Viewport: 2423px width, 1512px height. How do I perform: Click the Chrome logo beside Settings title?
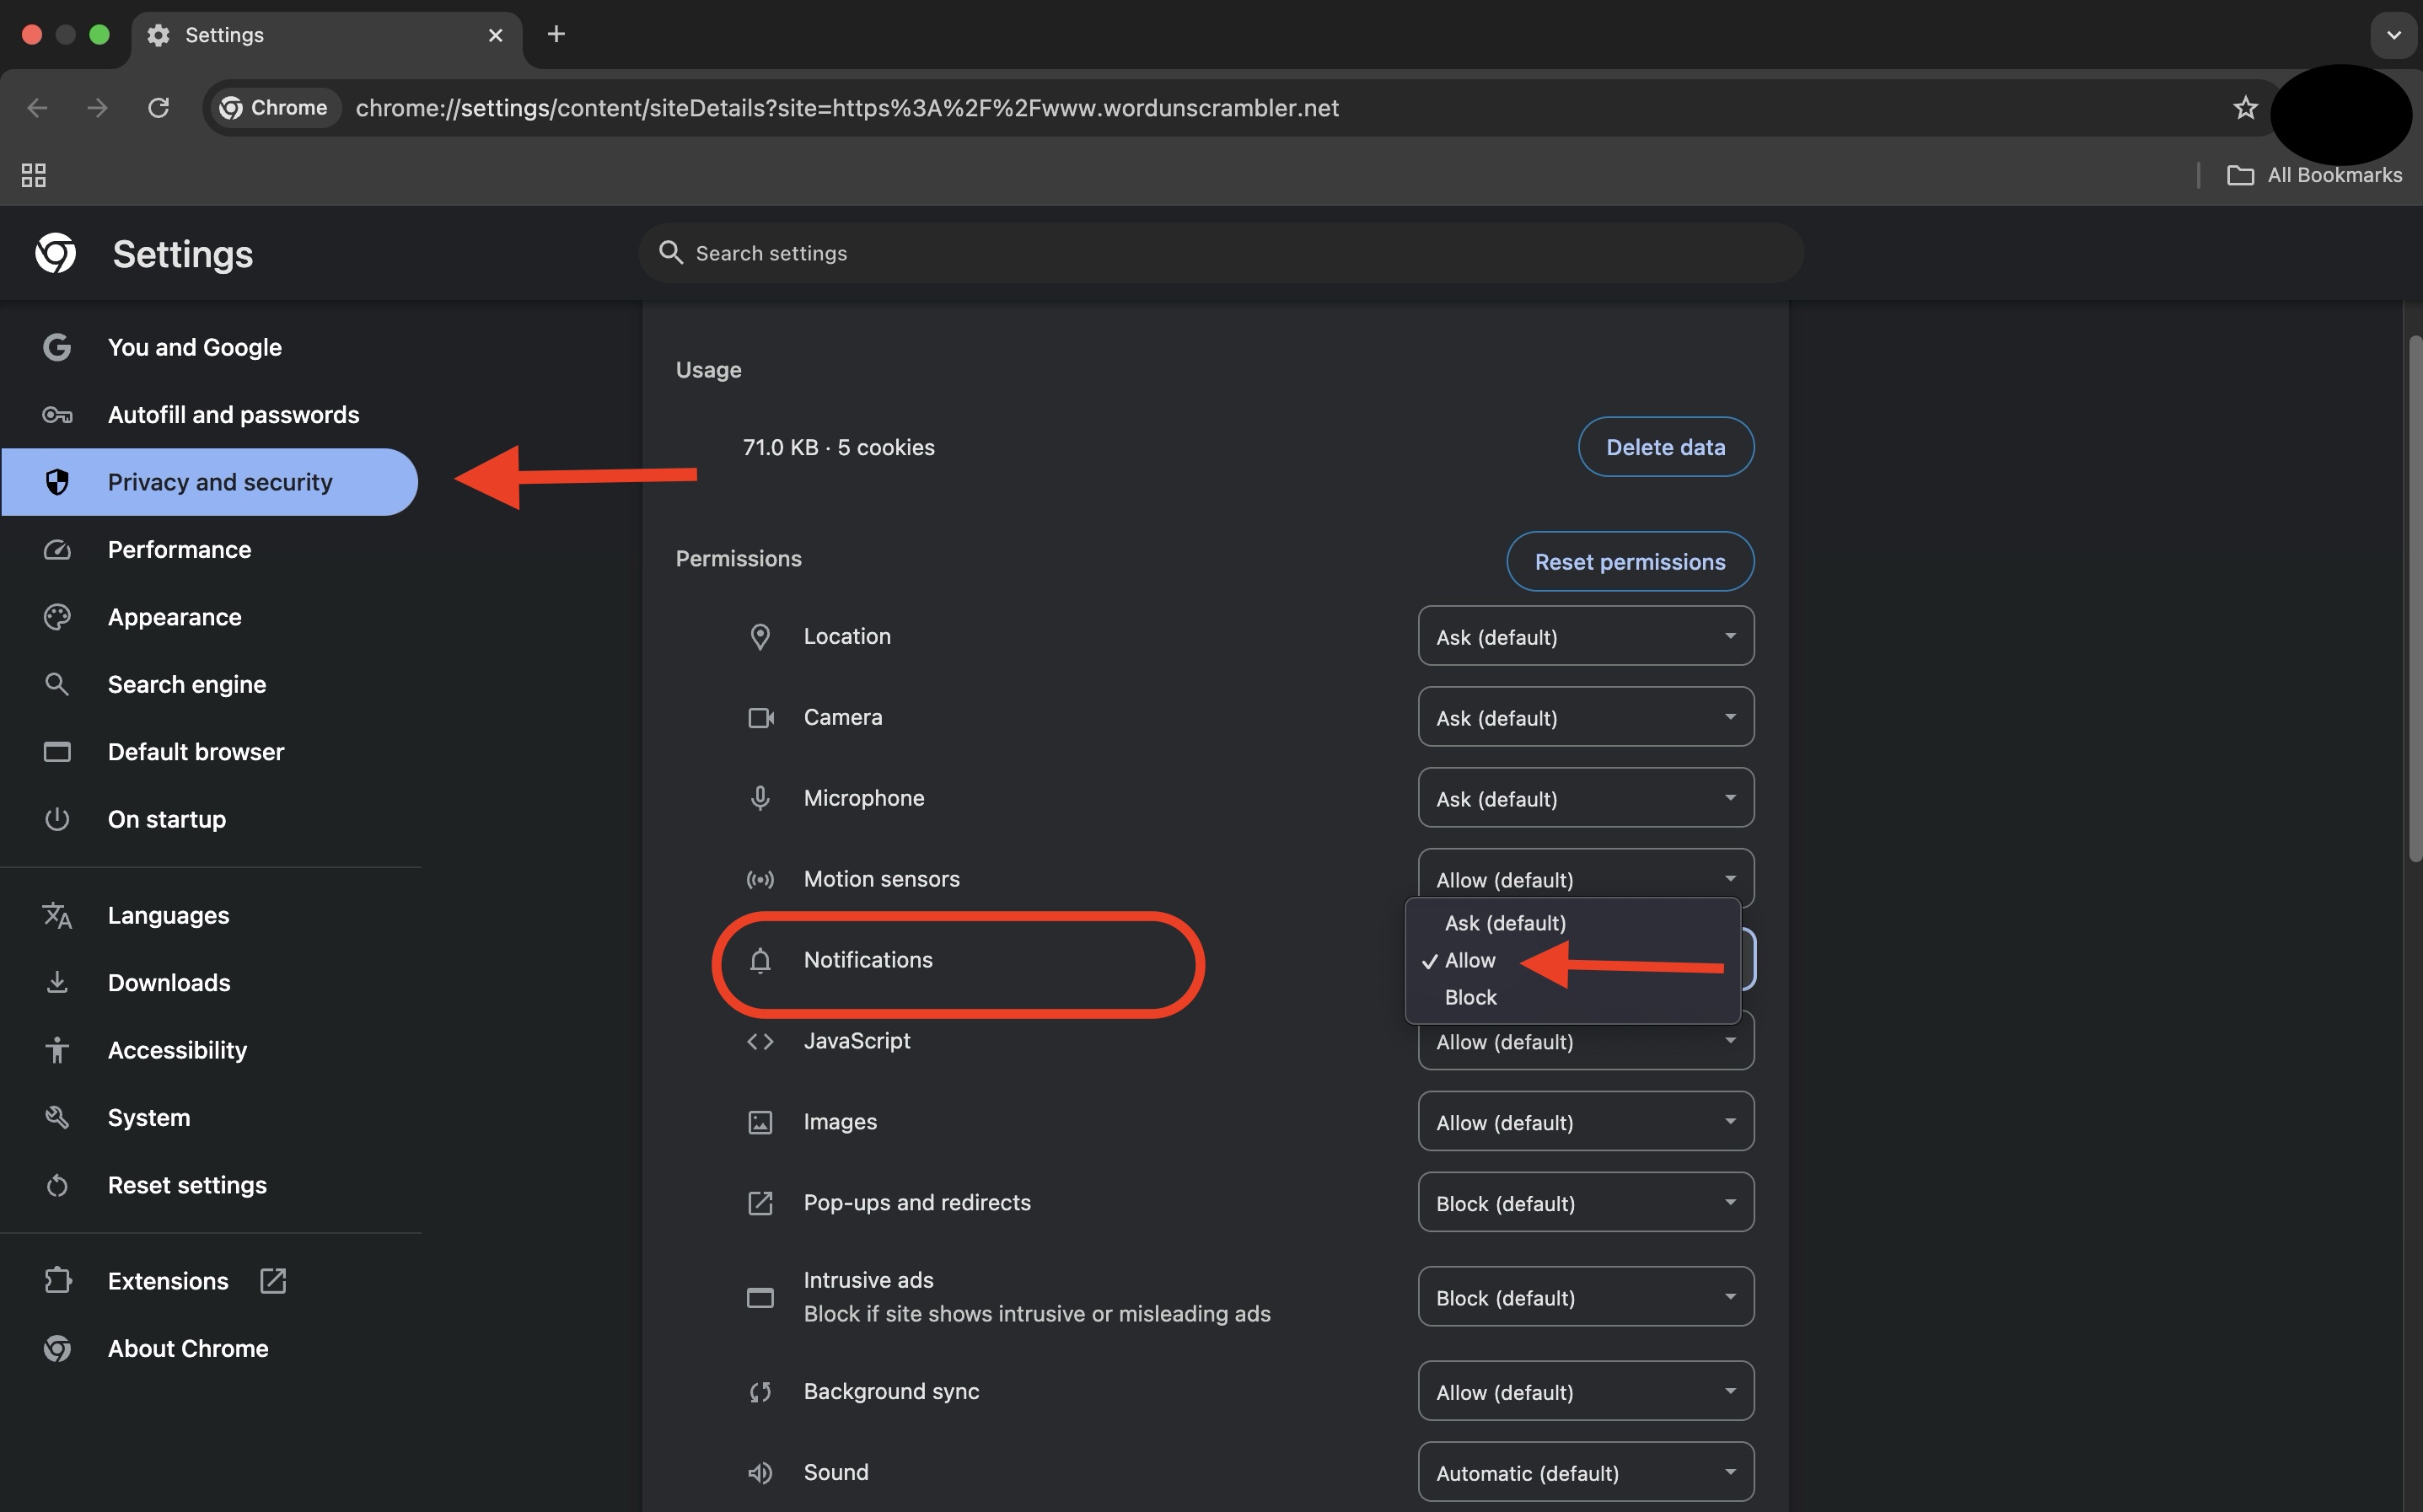click(56, 253)
